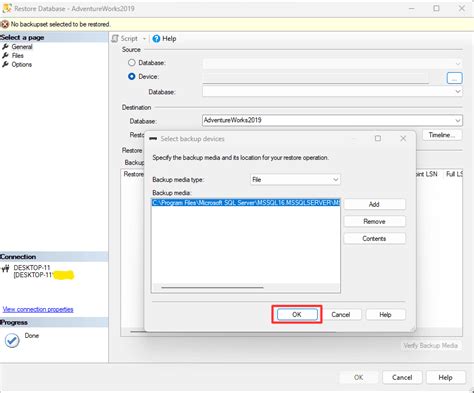Image resolution: width=474 pixels, height=393 pixels.
Task: Click the connection server icon
Action: pos(5,268)
